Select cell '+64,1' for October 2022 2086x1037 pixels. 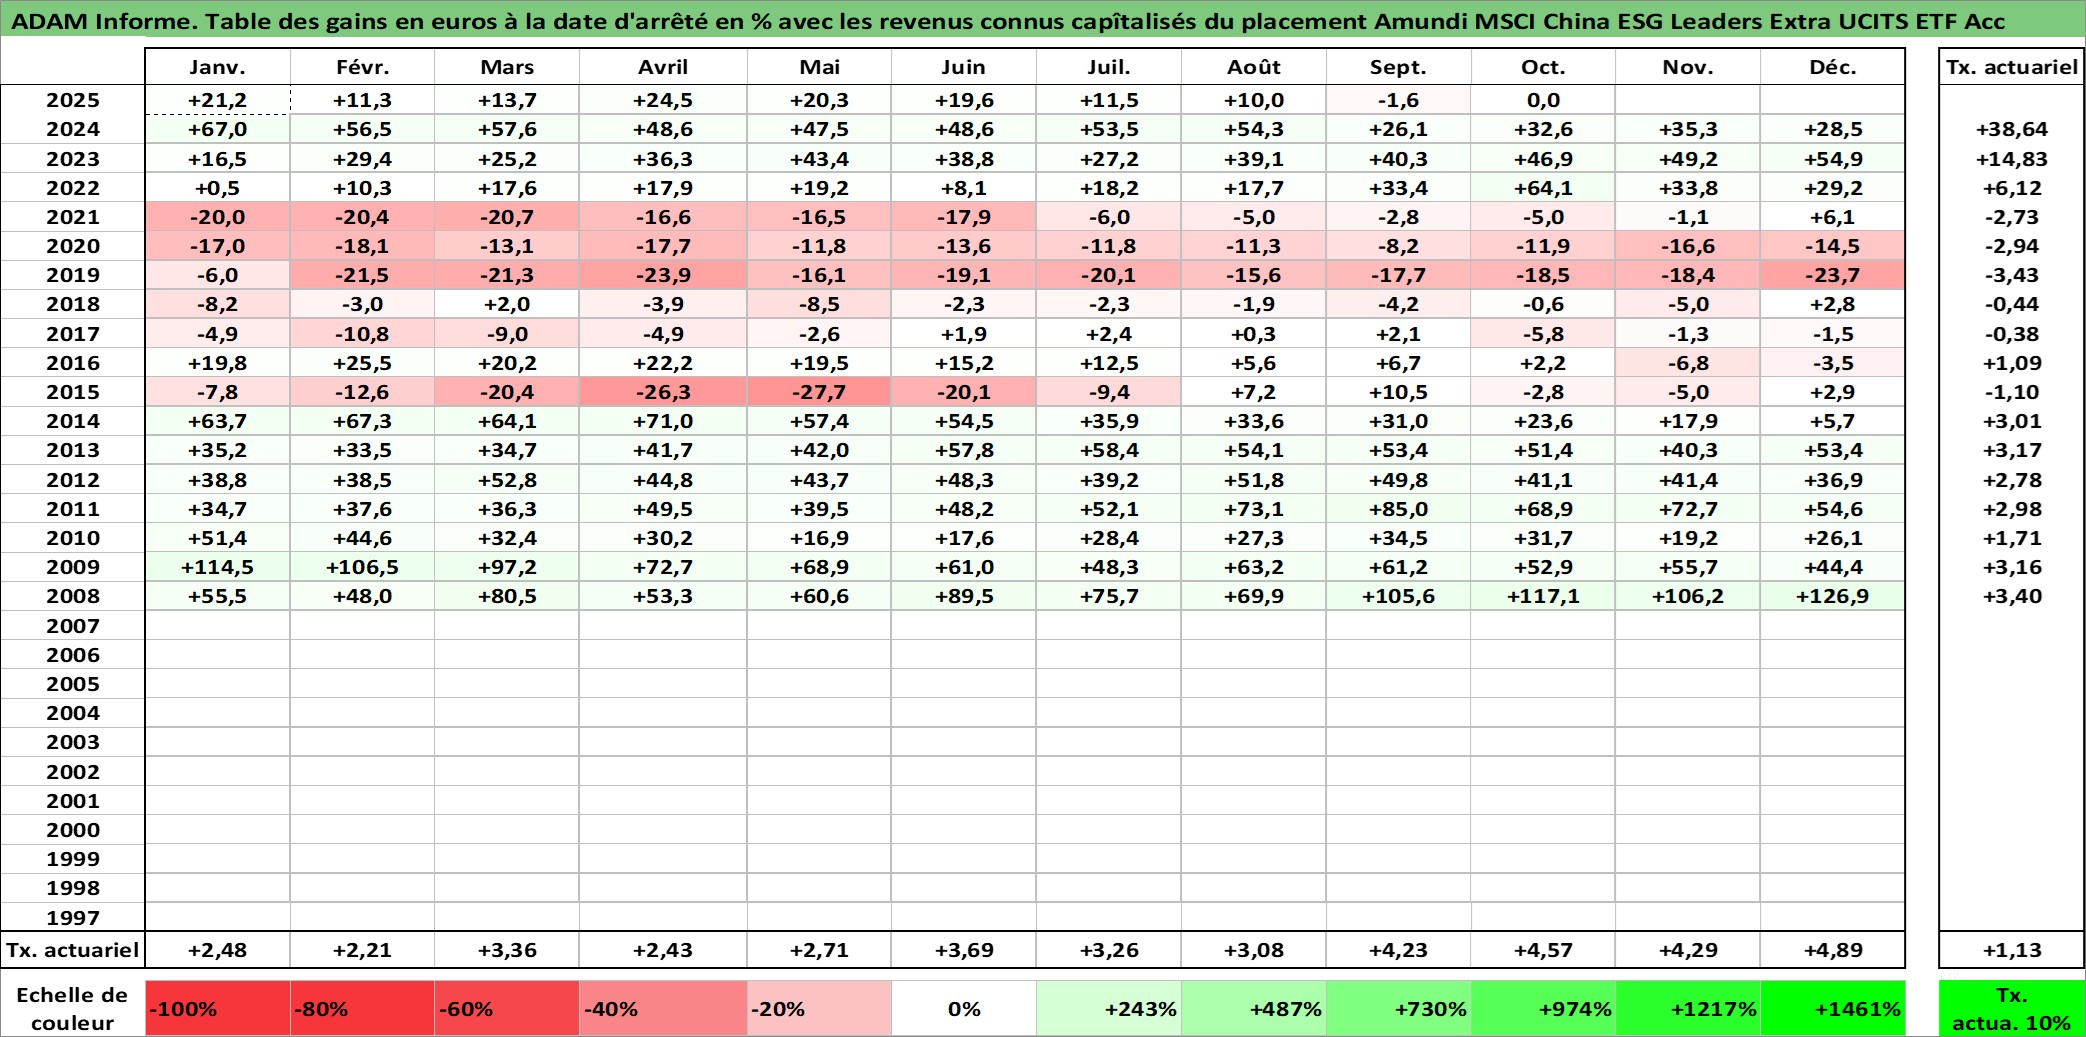click(1543, 188)
